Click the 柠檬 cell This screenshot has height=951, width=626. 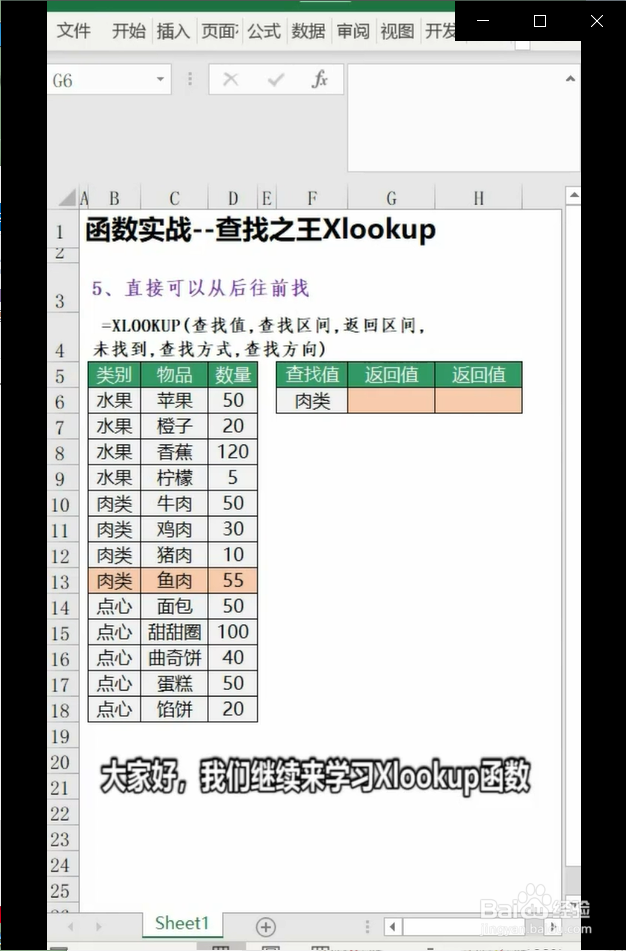click(174, 478)
